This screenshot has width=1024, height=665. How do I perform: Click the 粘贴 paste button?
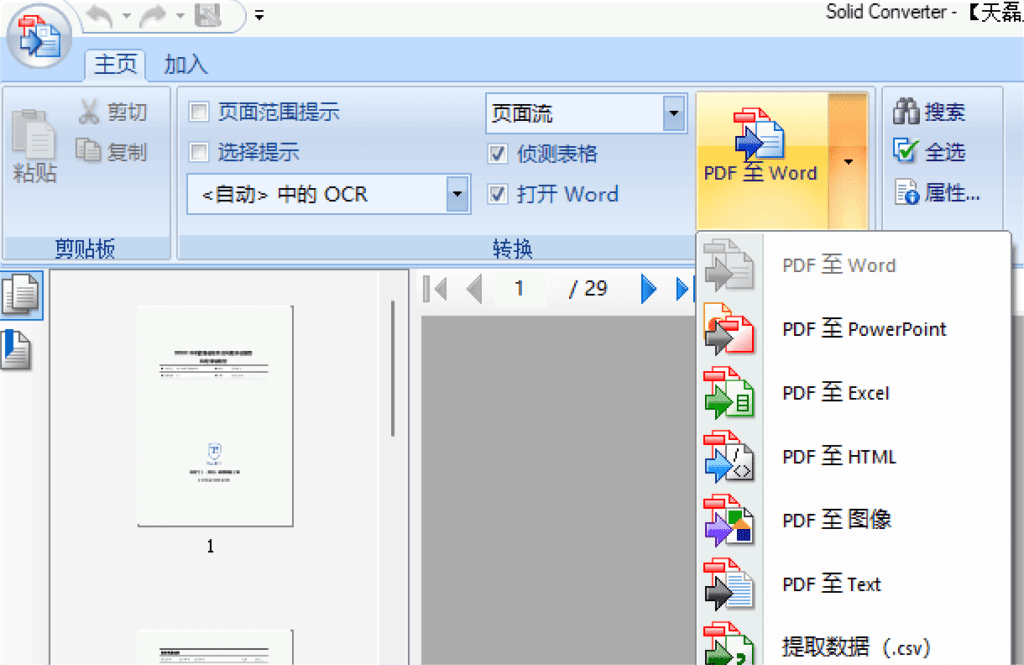[35, 147]
